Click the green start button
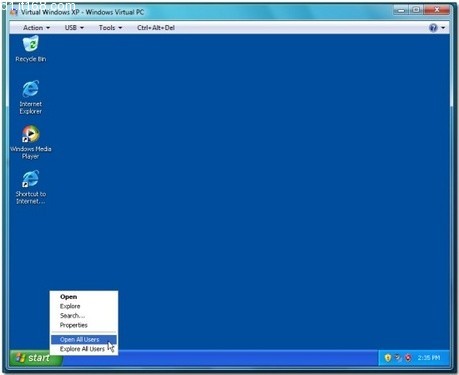This screenshot has width=459, height=375. 35,358
